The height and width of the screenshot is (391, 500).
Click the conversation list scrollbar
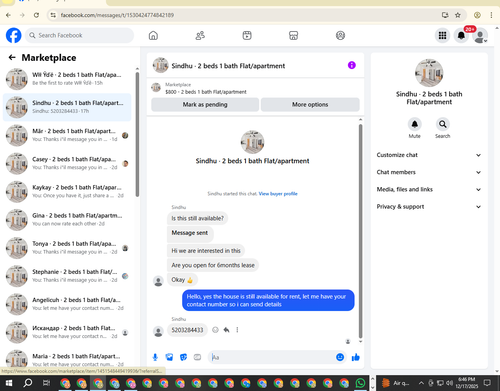point(137,134)
